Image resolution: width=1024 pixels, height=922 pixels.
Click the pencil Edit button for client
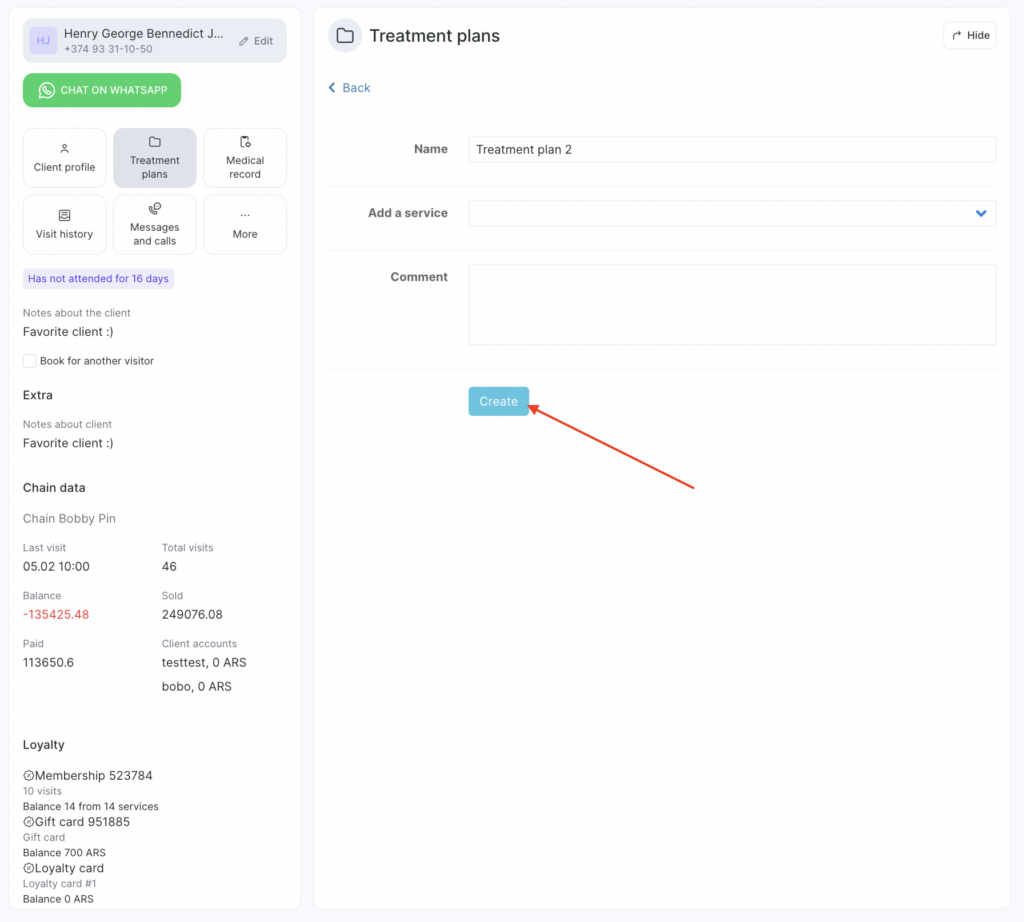click(256, 41)
